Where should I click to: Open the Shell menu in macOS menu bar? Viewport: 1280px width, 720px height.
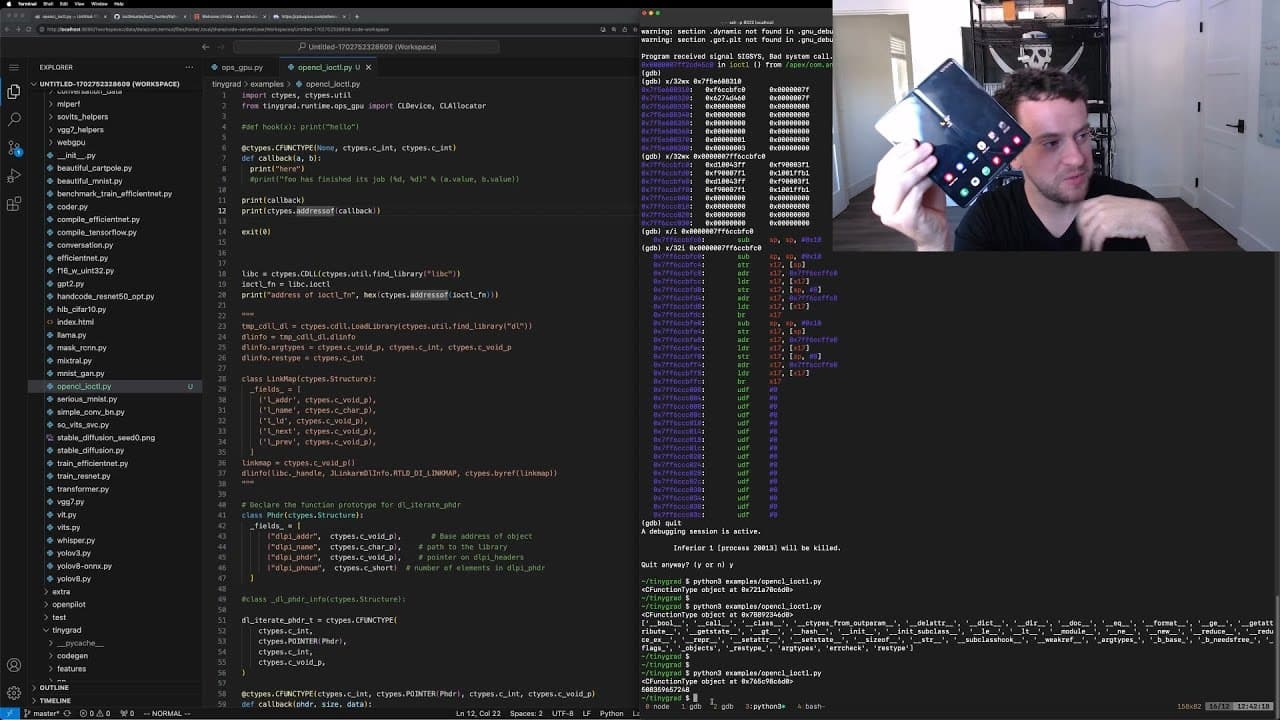[48, 4]
